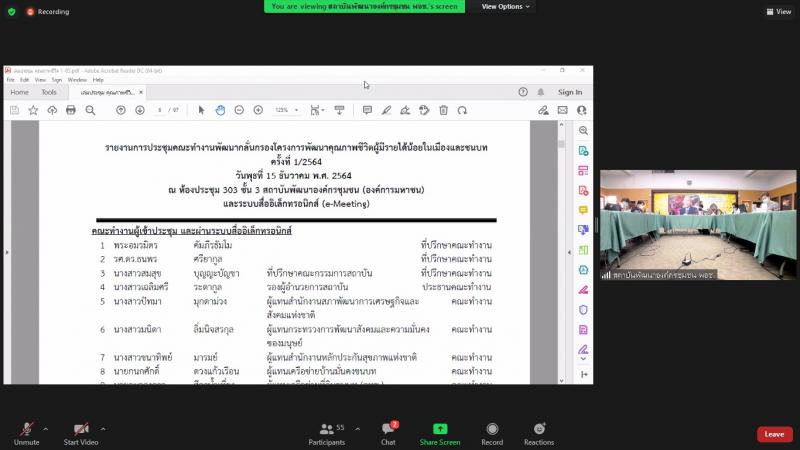The width and height of the screenshot is (800, 450).
Task: Open the yellow Comment tool in right pane
Action: (x=583, y=210)
